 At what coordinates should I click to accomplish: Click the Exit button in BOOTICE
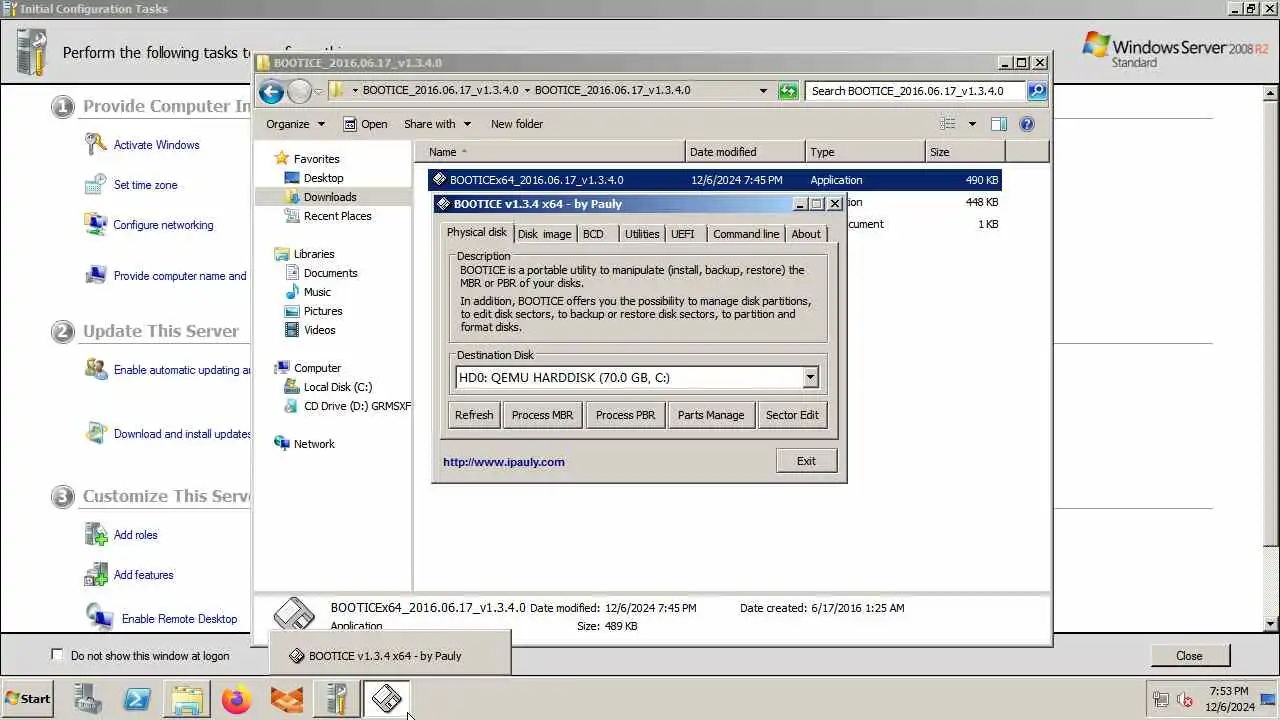click(x=806, y=461)
